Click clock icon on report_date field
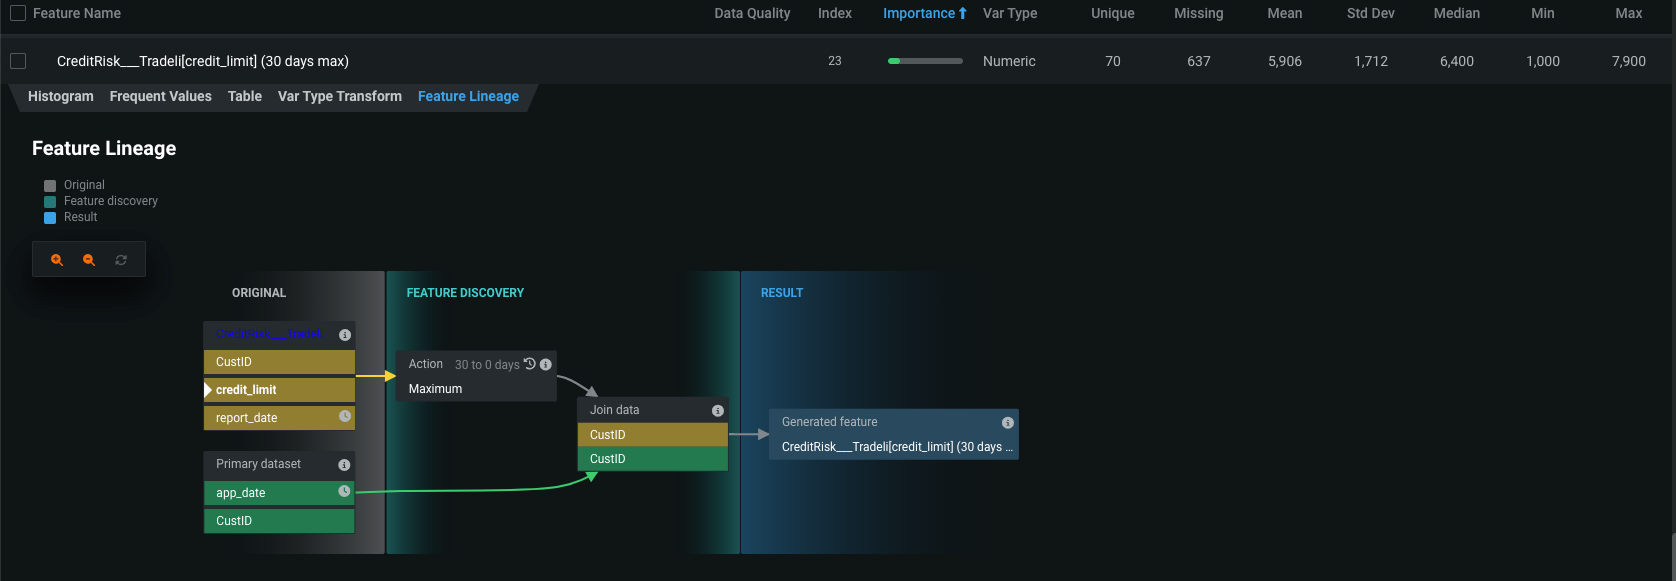Image resolution: width=1676 pixels, height=581 pixels. tap(345, 416)
